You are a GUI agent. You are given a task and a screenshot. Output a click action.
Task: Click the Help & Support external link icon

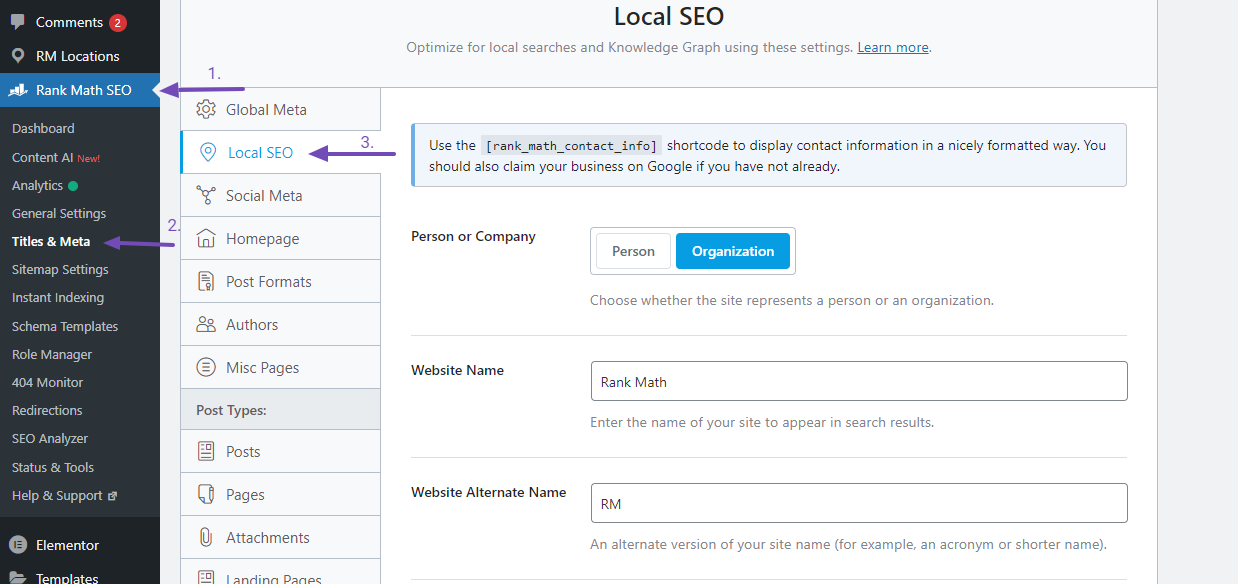112,496
